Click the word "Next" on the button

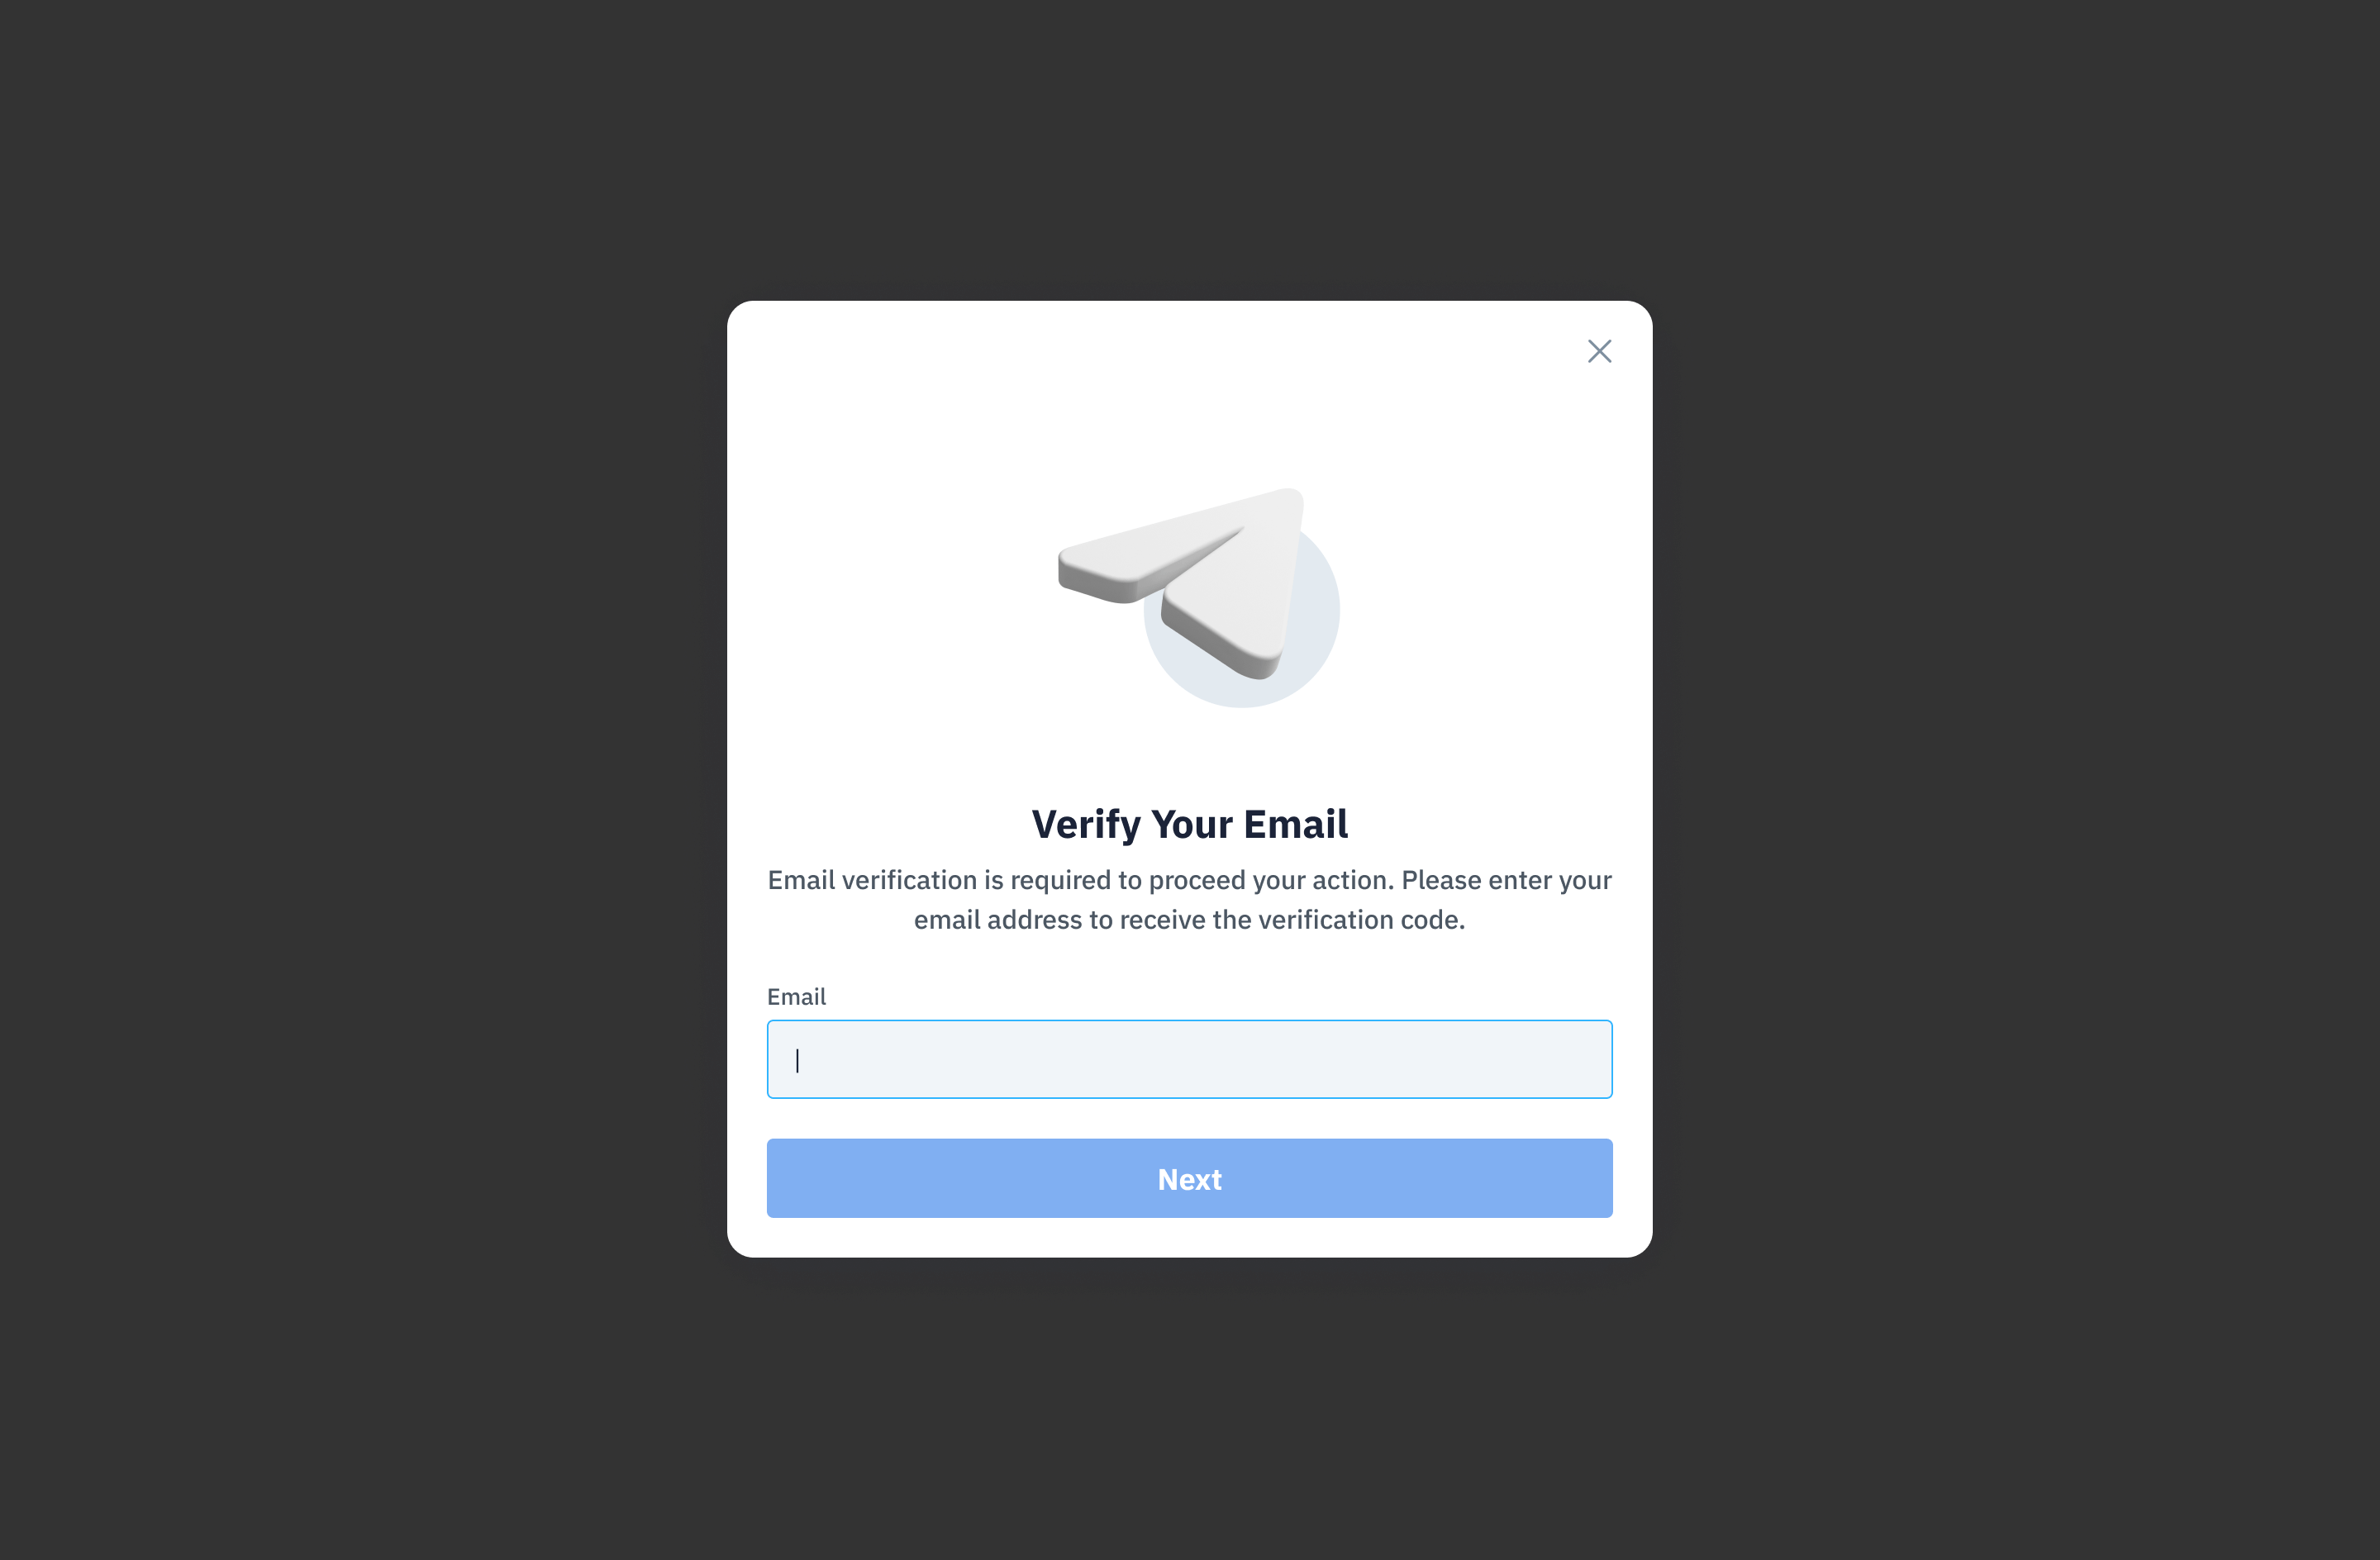coord(1189,1179)
